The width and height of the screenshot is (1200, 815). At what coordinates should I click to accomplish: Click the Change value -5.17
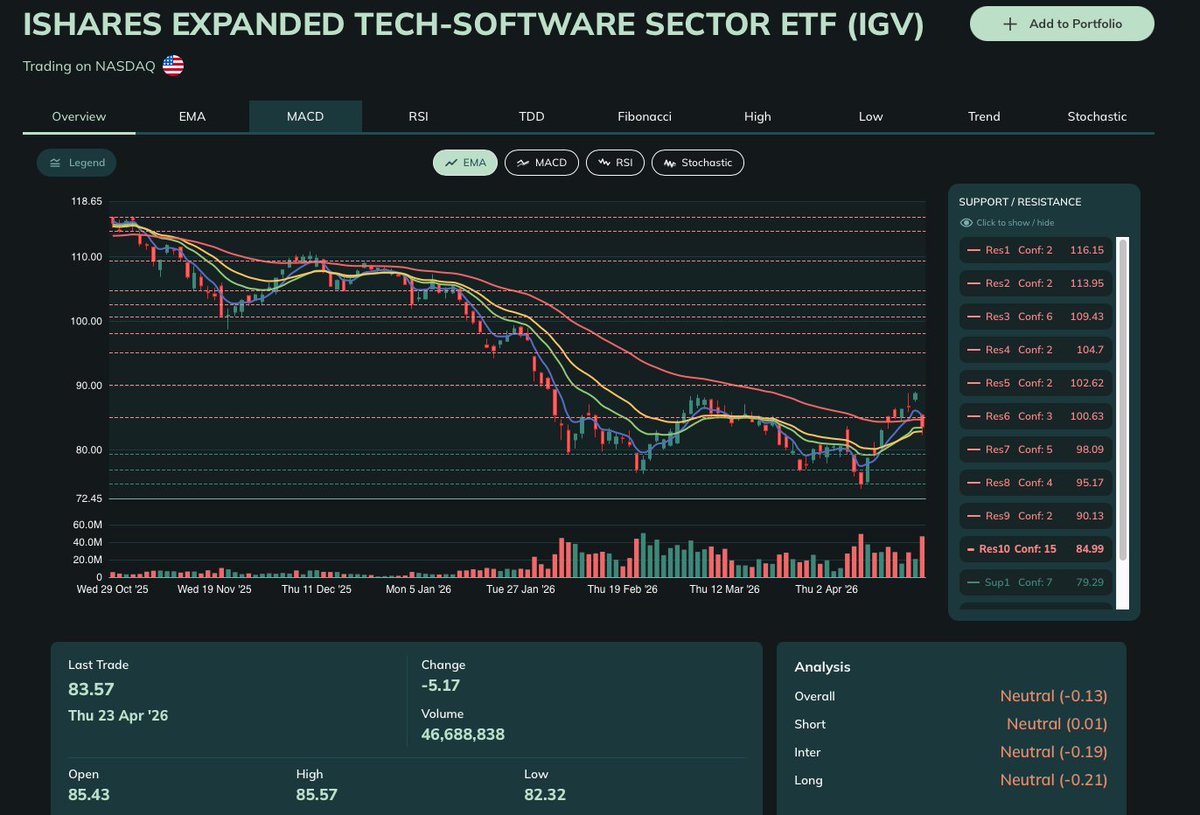point(441,685)
